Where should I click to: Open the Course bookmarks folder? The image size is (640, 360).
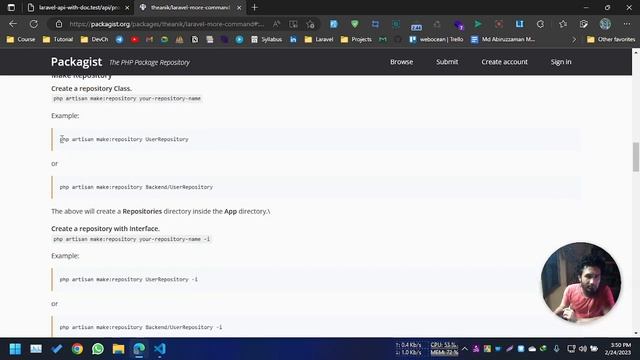[21, 39]
